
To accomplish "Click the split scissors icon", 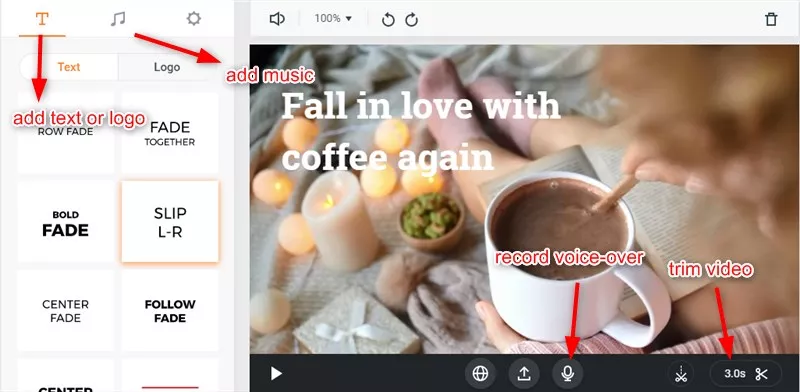I will [681, 374].
